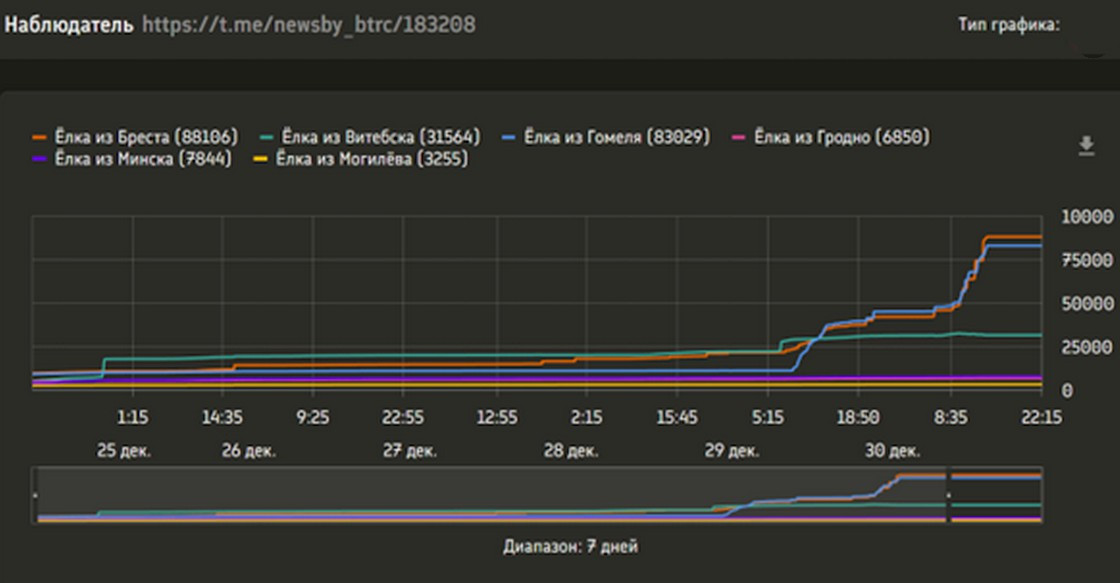Click the teal Витебск color marker

click(266, 137)
